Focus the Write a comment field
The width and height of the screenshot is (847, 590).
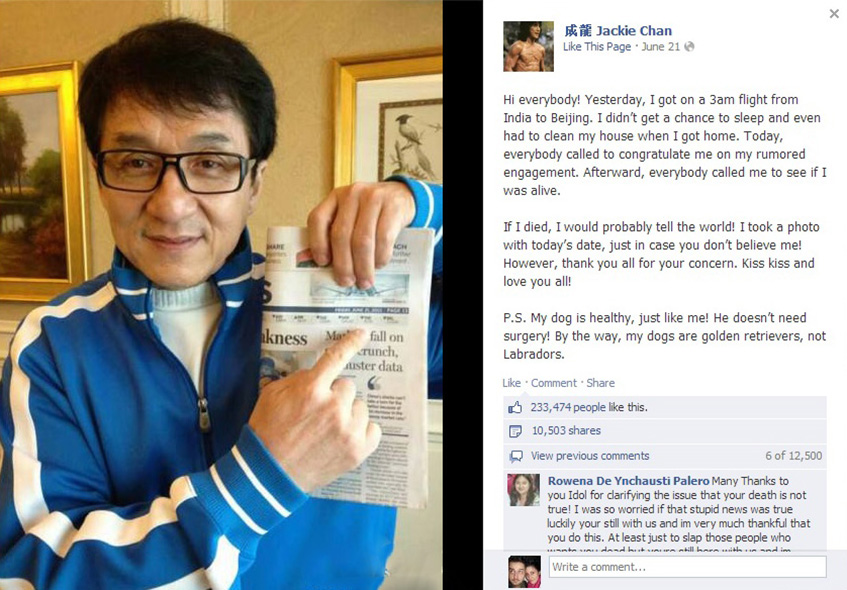pos(688,567)
